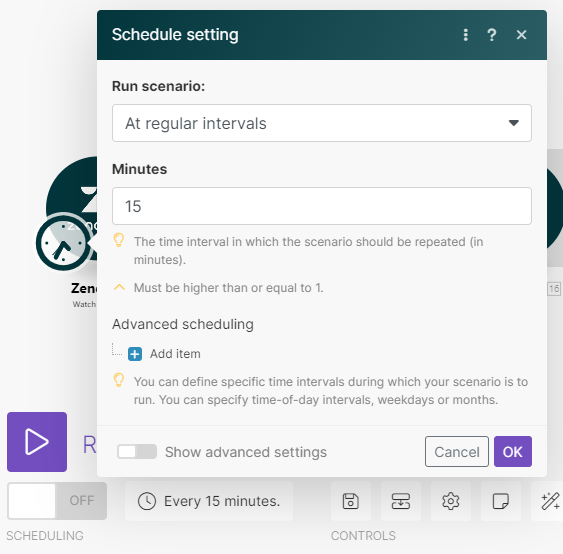The image size is (563, 554).
Task: Click the clock schedule icon on Zendesk module
Action: (x=63, y=243)
